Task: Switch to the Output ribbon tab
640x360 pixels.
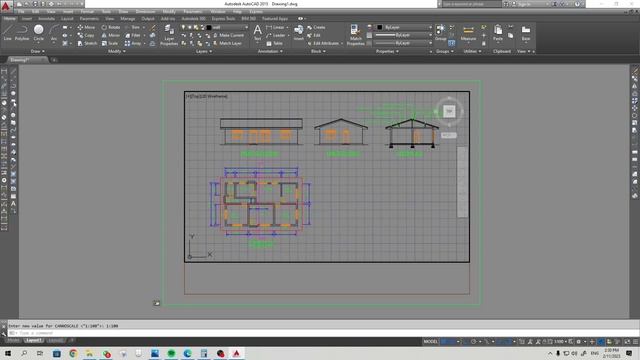Action: coord(148,19)
